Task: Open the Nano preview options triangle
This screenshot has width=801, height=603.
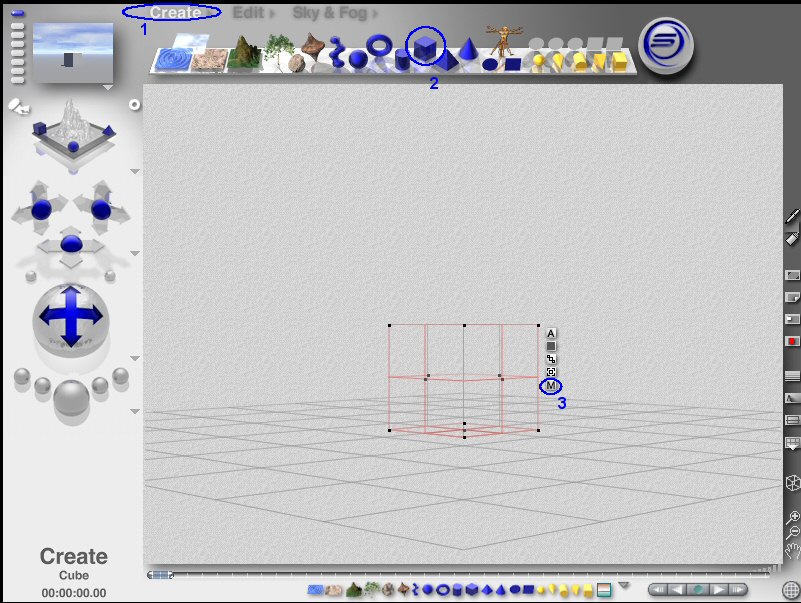Action: 107,88
